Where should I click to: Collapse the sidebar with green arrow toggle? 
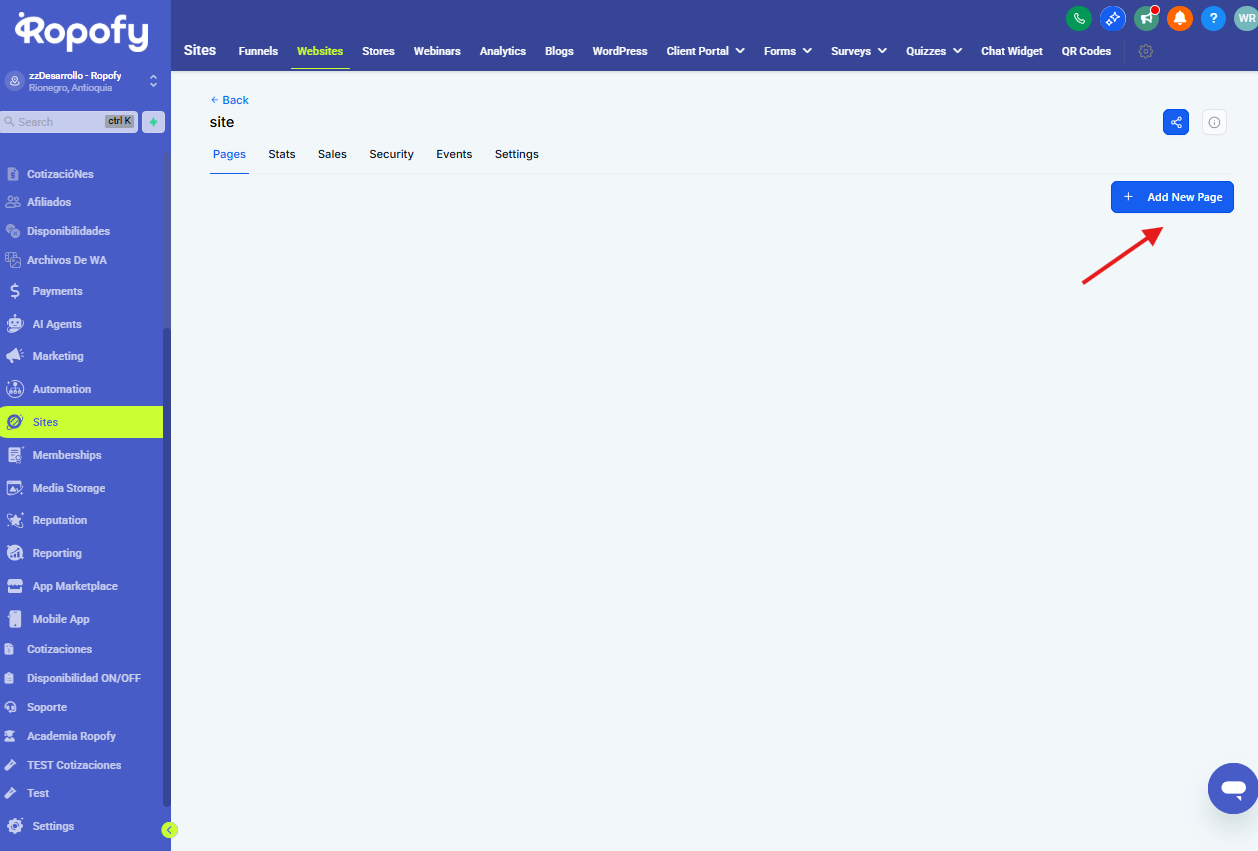[x=169, y=829]
